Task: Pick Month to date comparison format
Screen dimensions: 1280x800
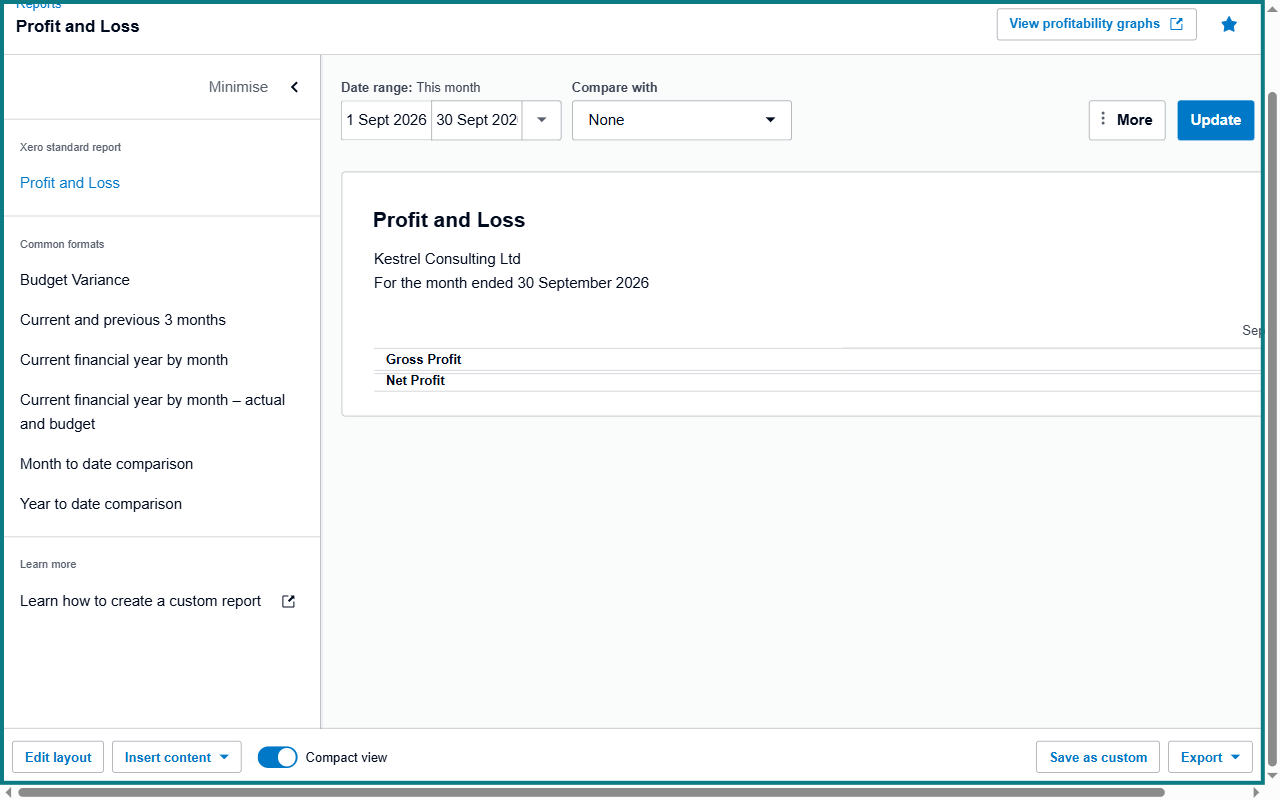Action: 107,464
